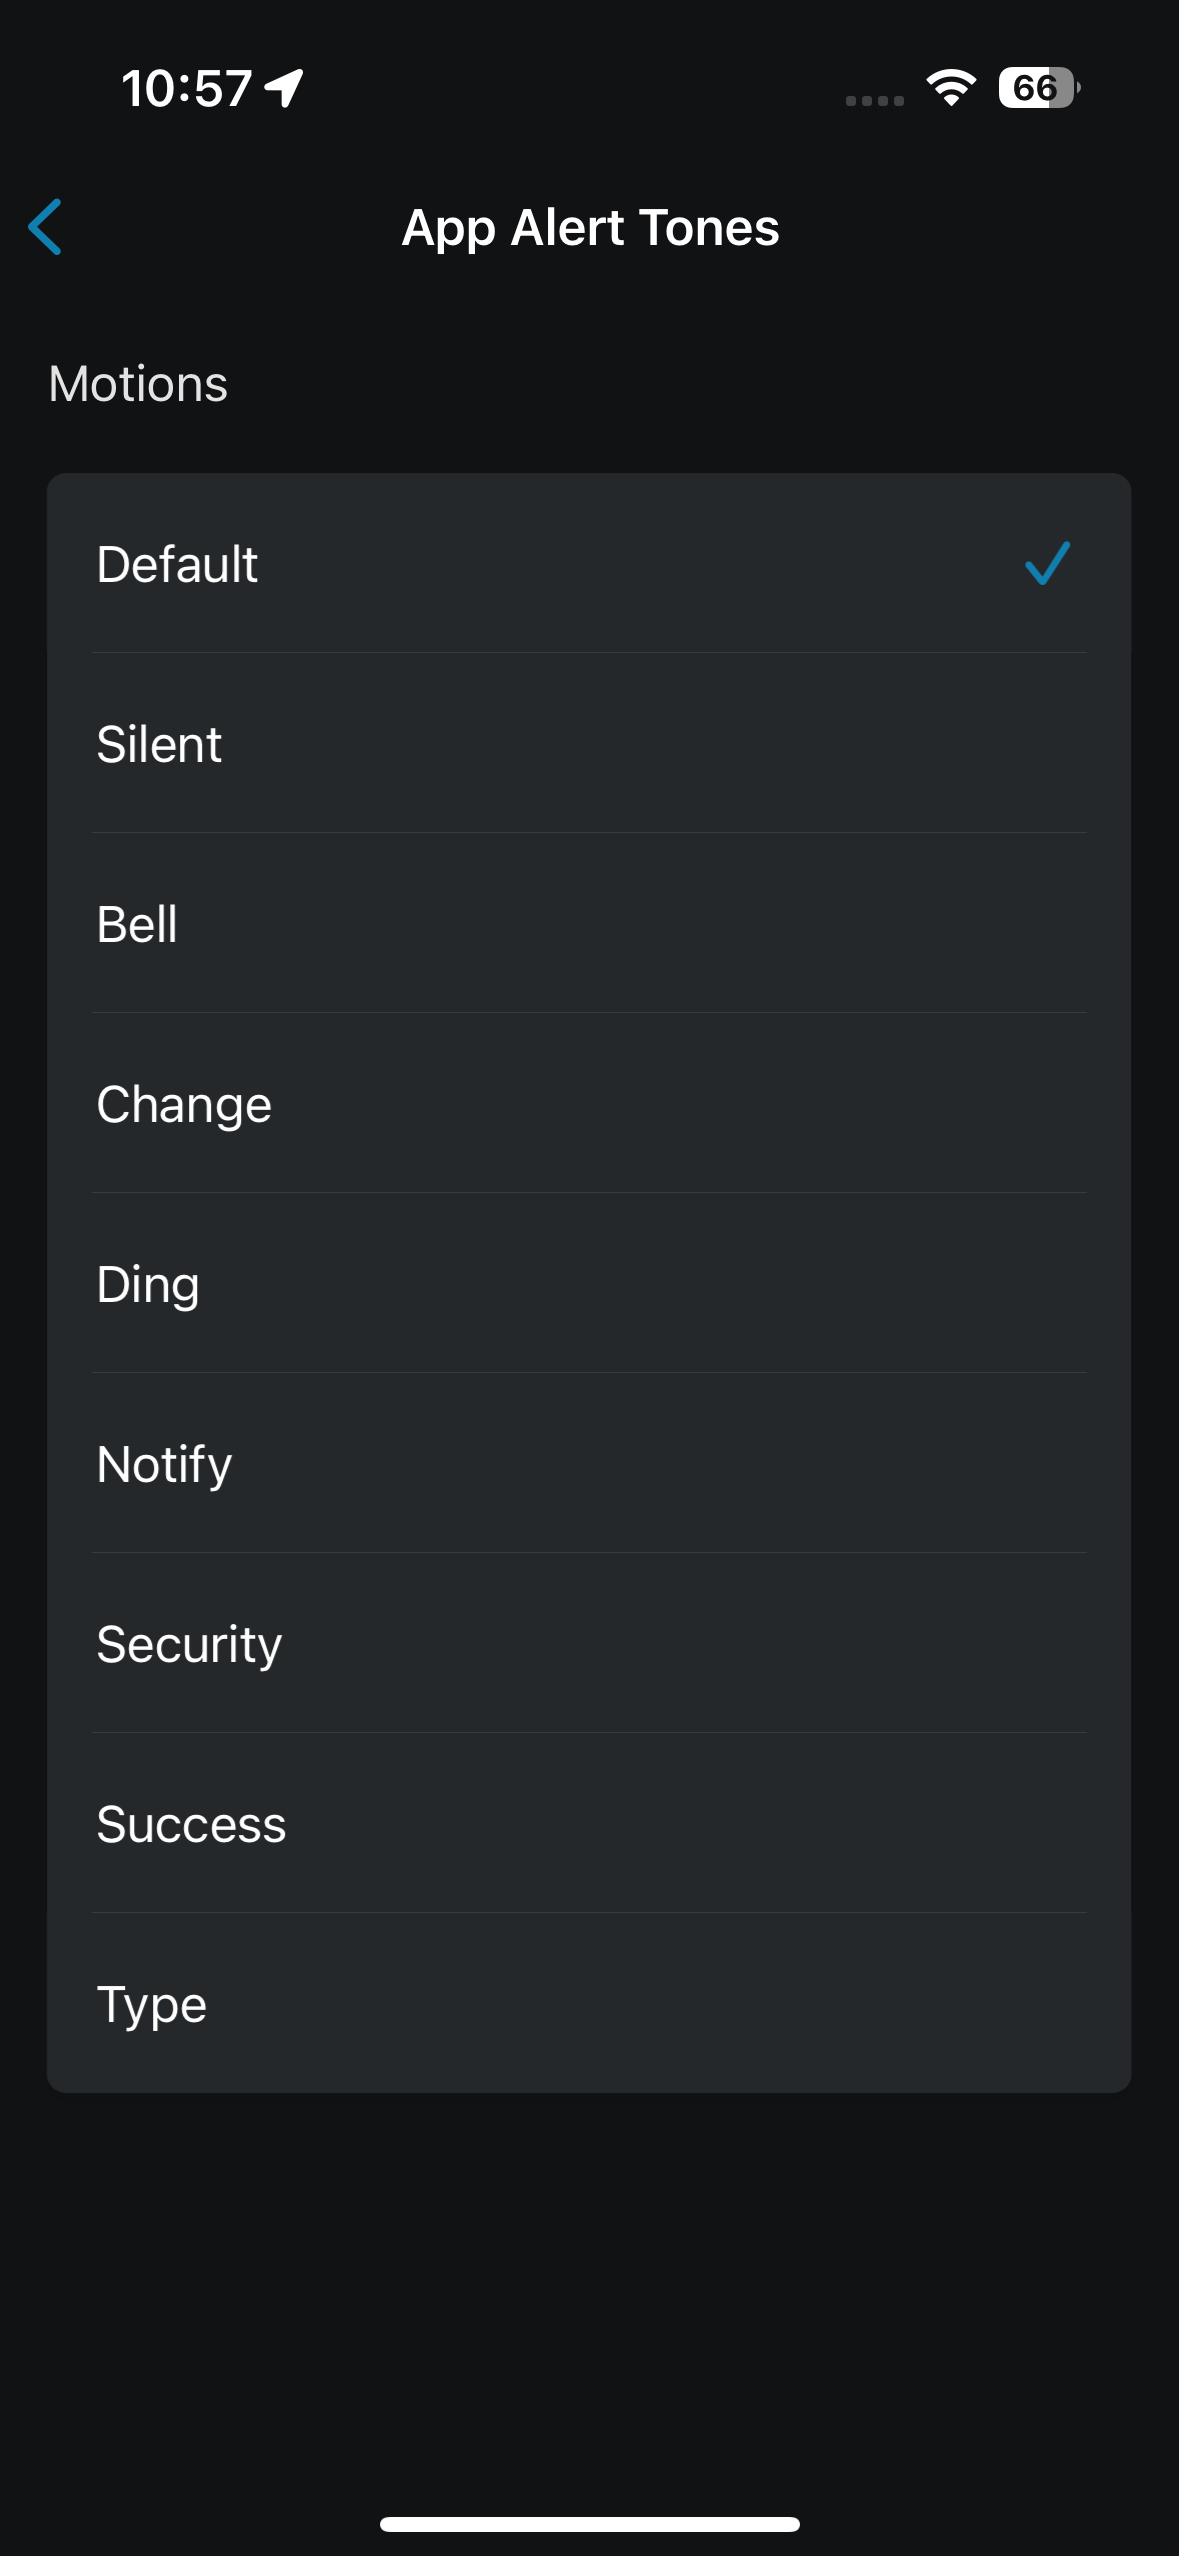This screenshot has height=2556, width=1179.
Task: Tap the App Alert Tones title
Action: click(590, 228)
